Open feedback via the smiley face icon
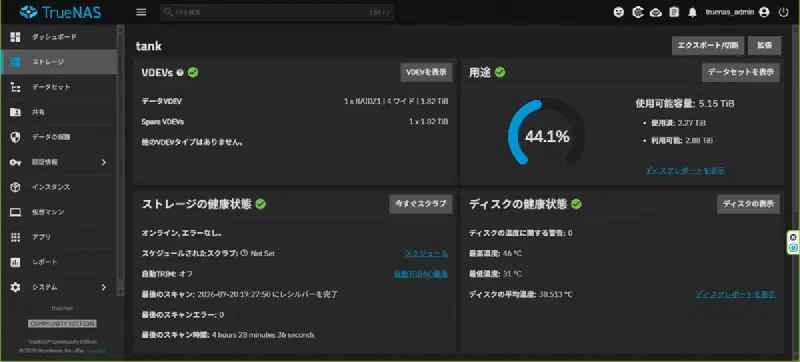 618,12
